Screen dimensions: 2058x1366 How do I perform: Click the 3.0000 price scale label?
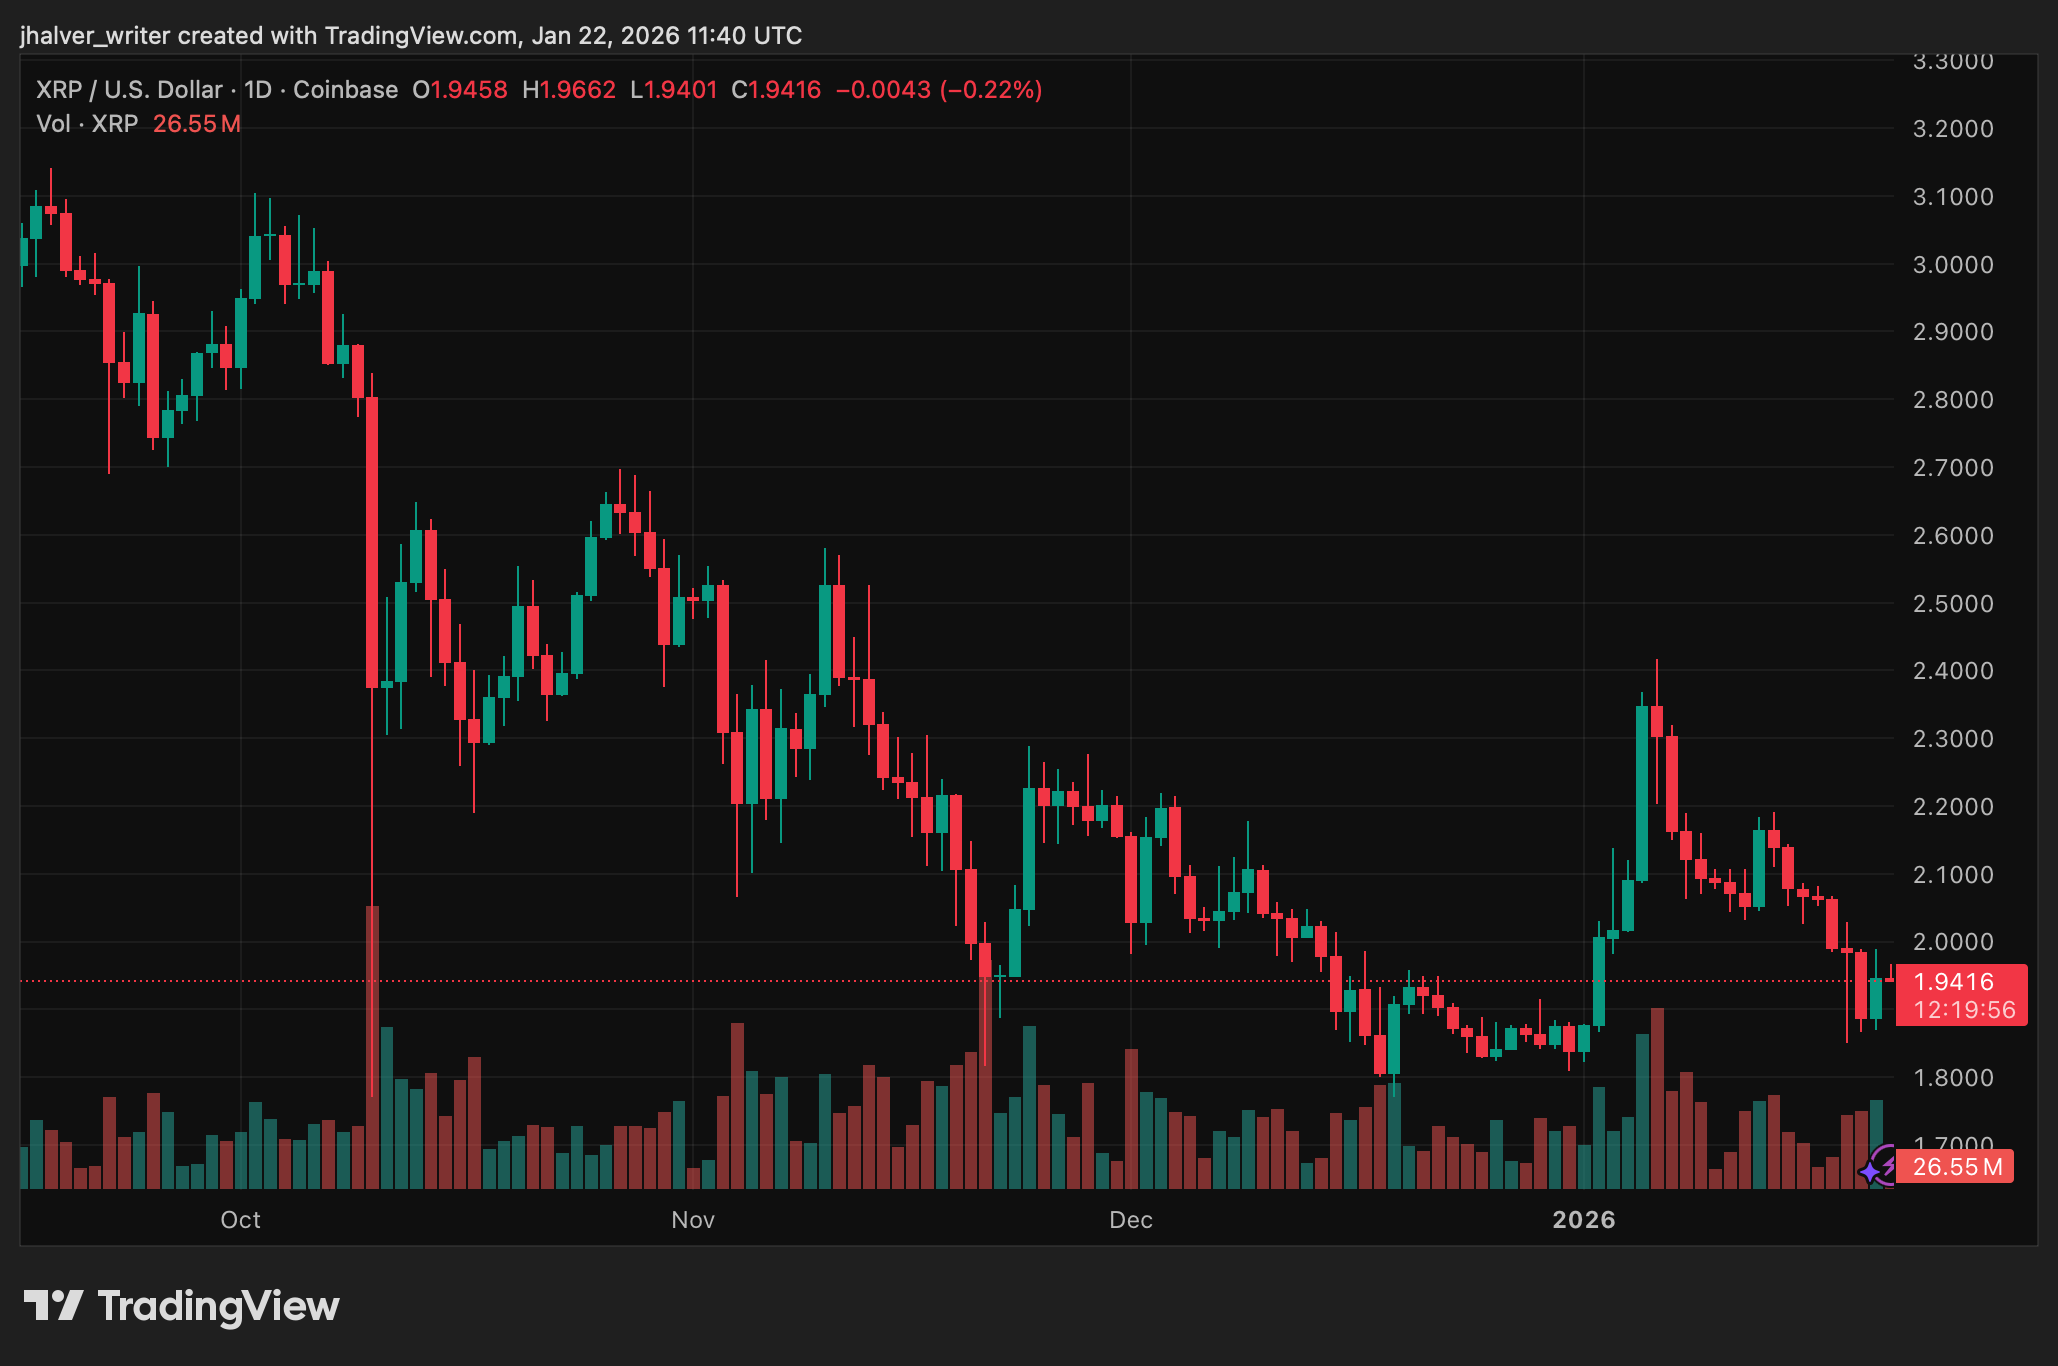pos(1952,265)
